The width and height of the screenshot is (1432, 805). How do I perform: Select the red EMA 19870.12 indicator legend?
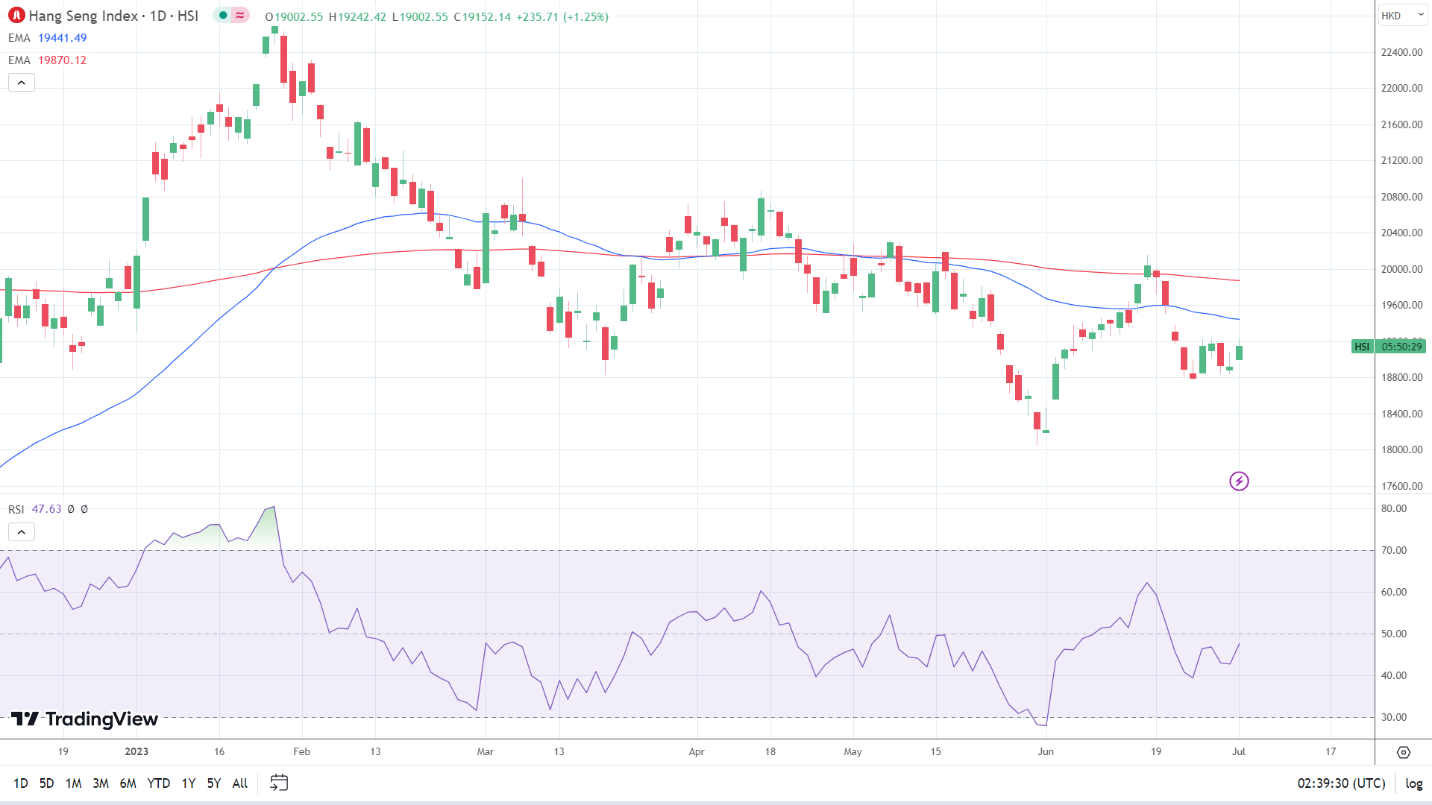[x=49, y=60]
